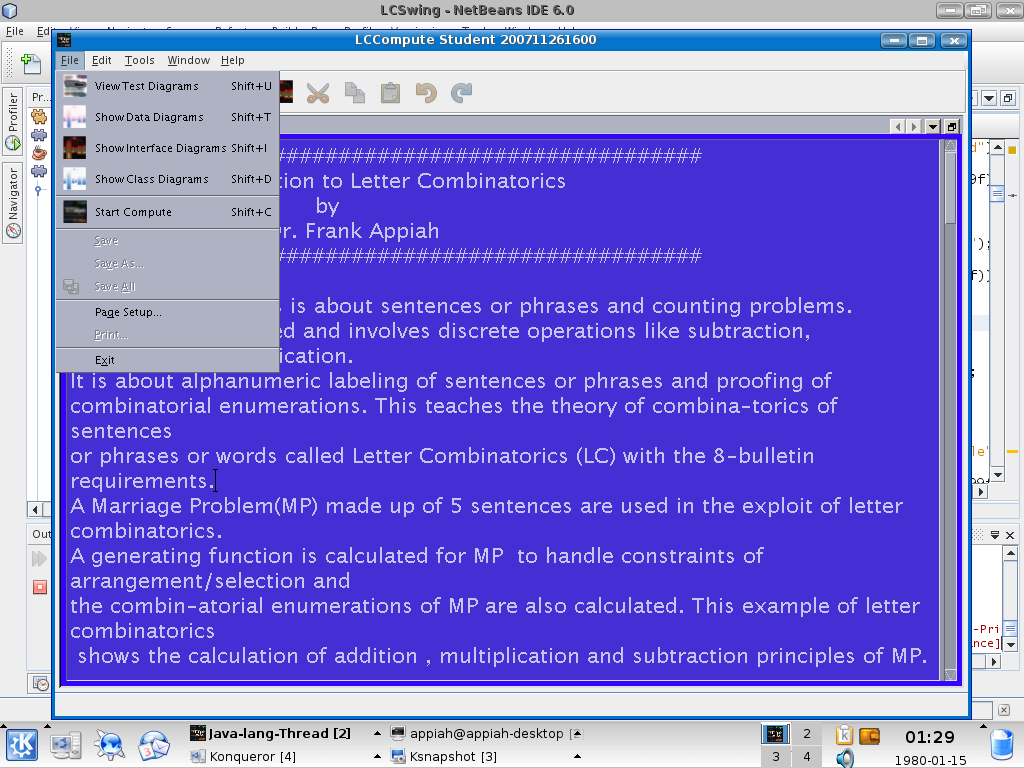Screen dimensions: 1024x768
Task: Click the Show Class Diagrams thumbnail icon
Action: pos(74,179)
